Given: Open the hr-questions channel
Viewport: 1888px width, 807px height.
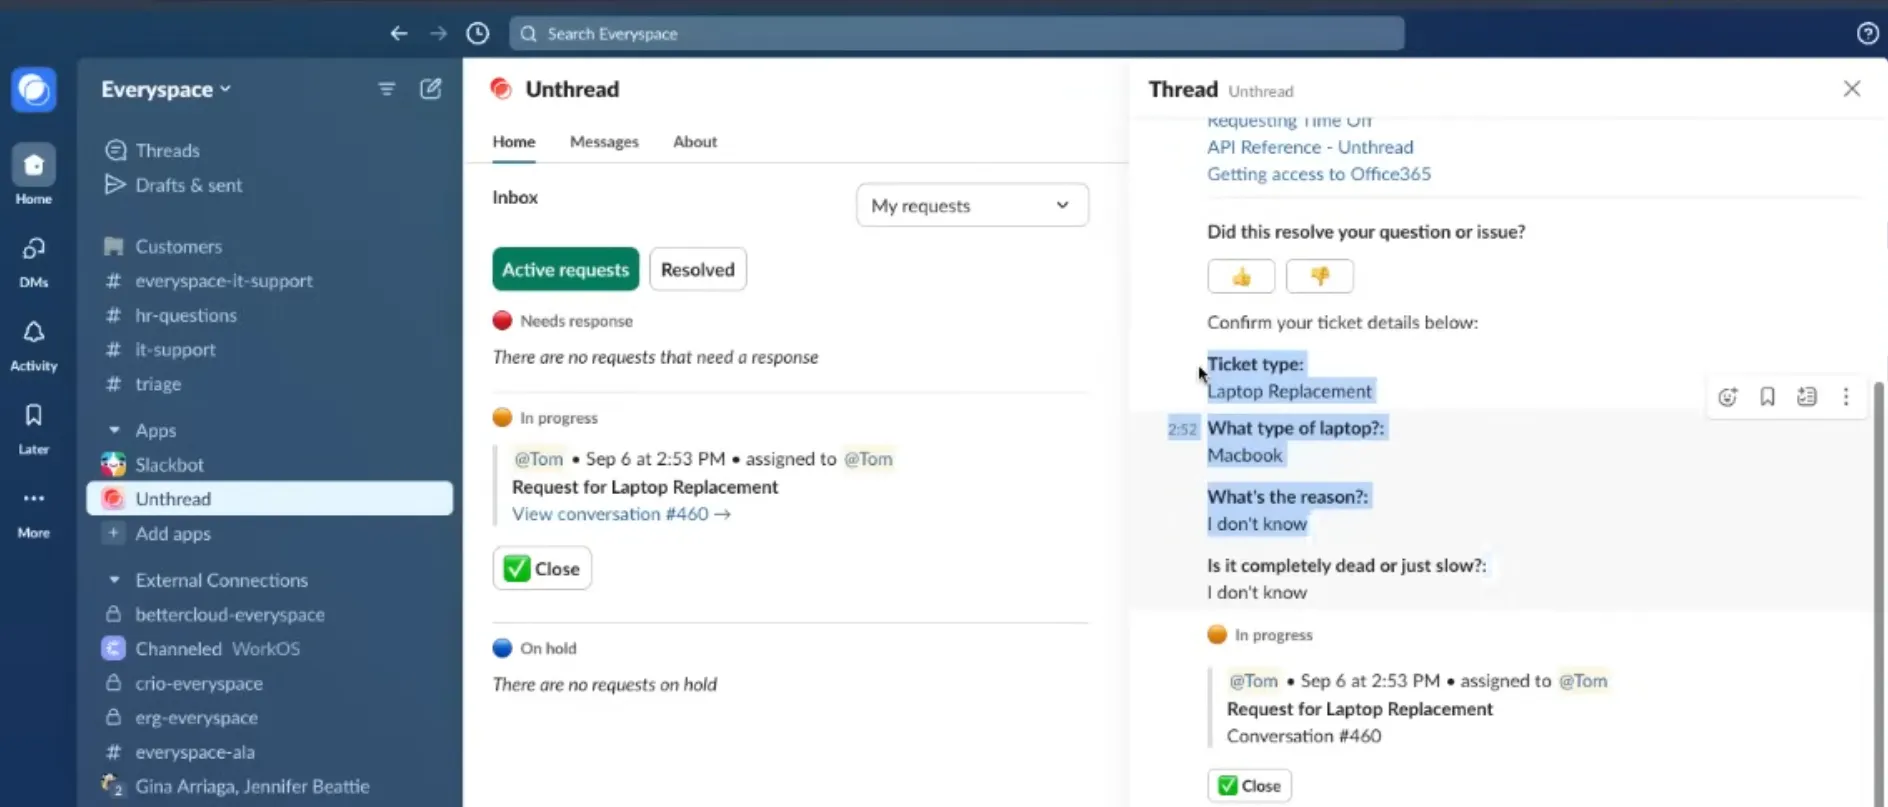Looking at the screenshot, I should pos(186,315).
